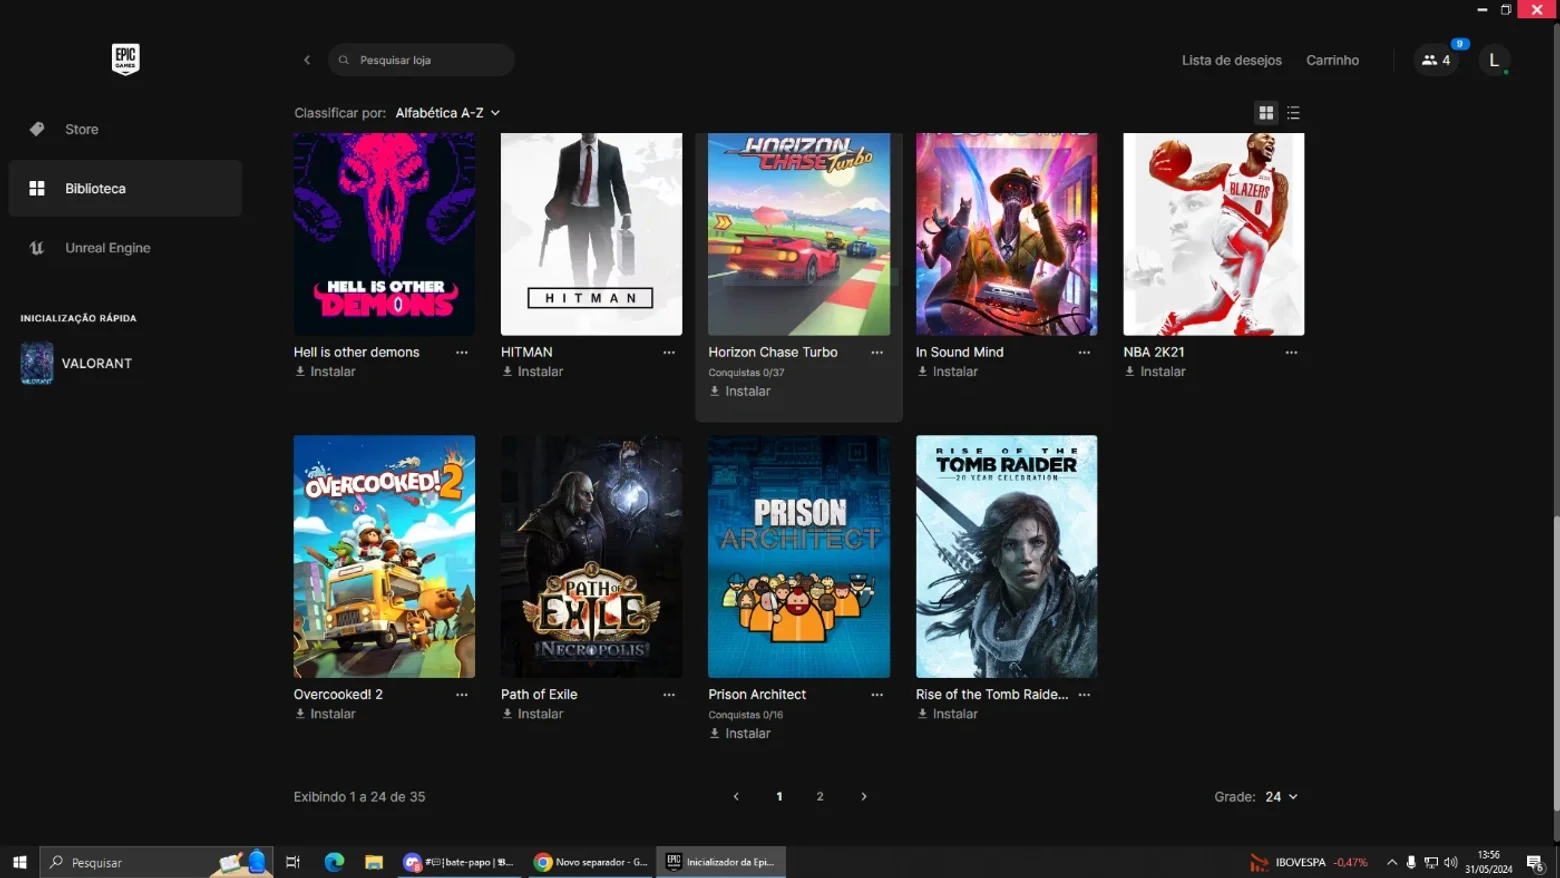Expand the Grade 24 page size dropdown
The width and height of the screenshot is (1560, 878).
1281,797
